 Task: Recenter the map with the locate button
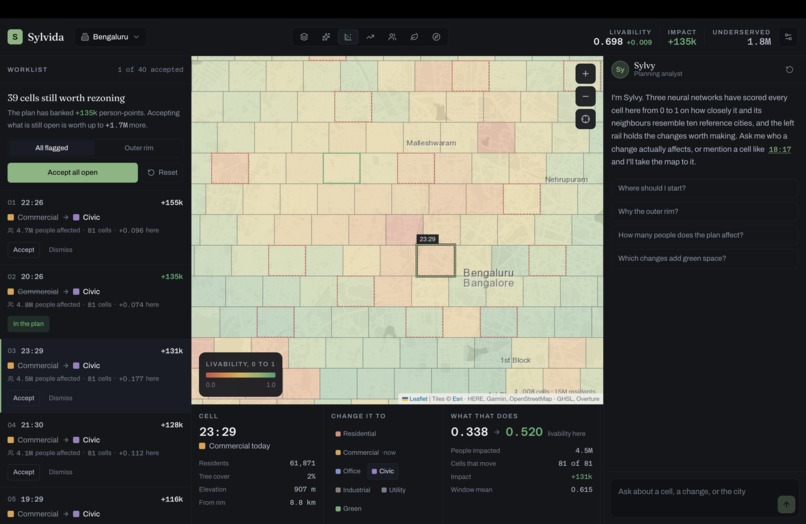585,119
